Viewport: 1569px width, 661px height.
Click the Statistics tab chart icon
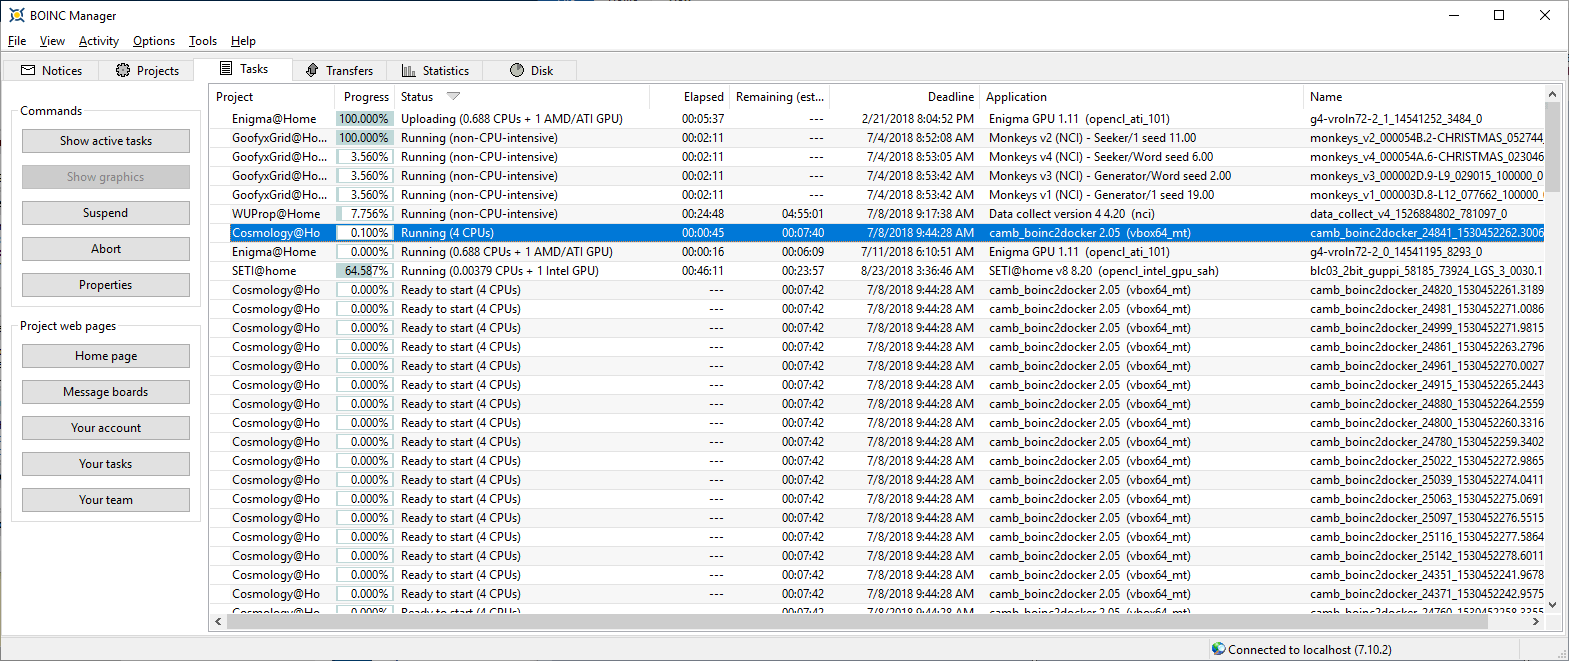tap(409, 70)
